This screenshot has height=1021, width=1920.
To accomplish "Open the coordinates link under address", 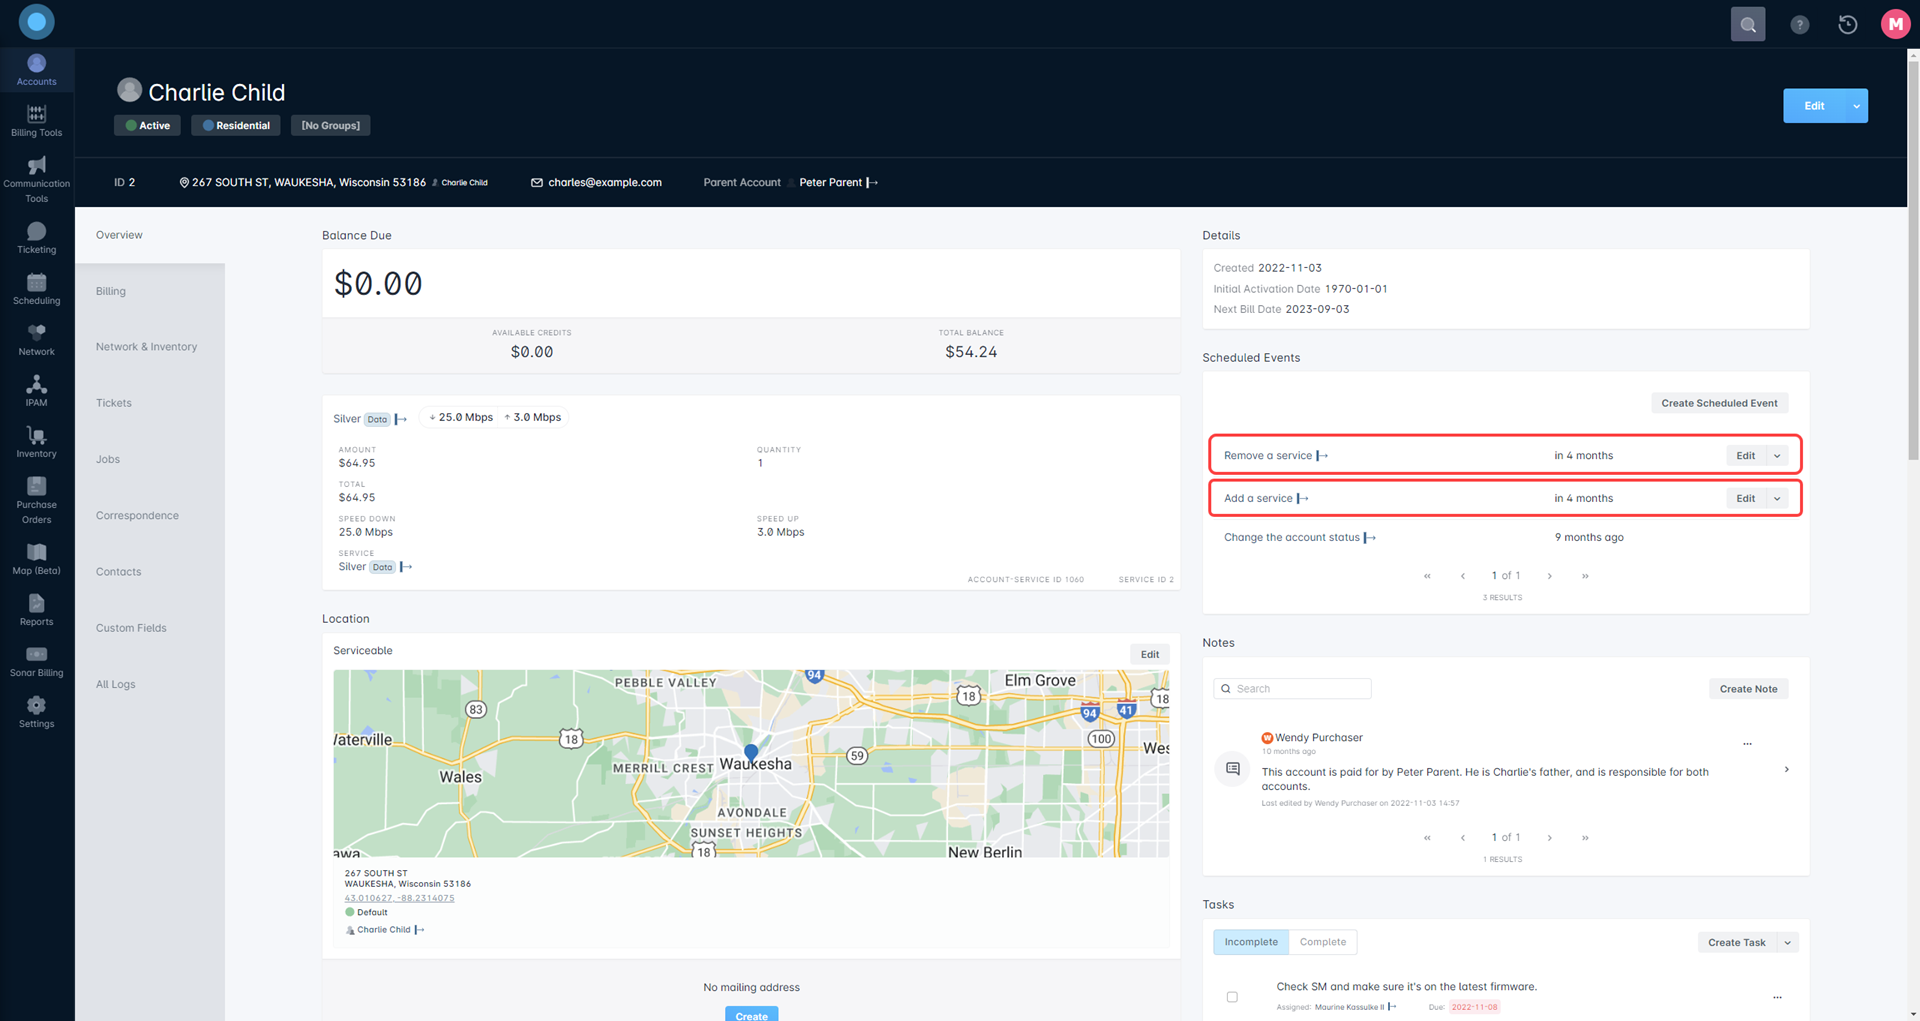I will (x=399, y=898).
